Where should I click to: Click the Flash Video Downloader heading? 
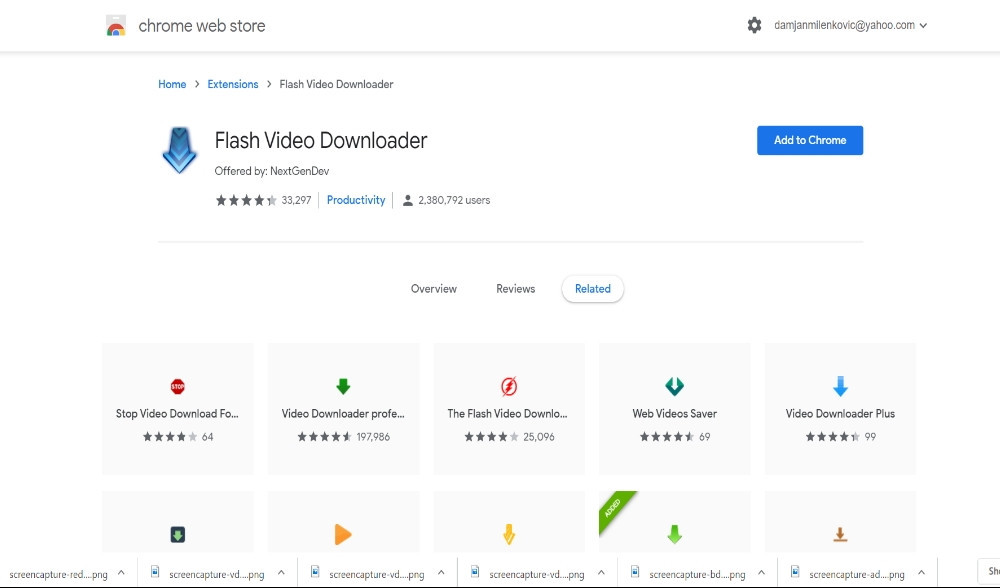321,140
